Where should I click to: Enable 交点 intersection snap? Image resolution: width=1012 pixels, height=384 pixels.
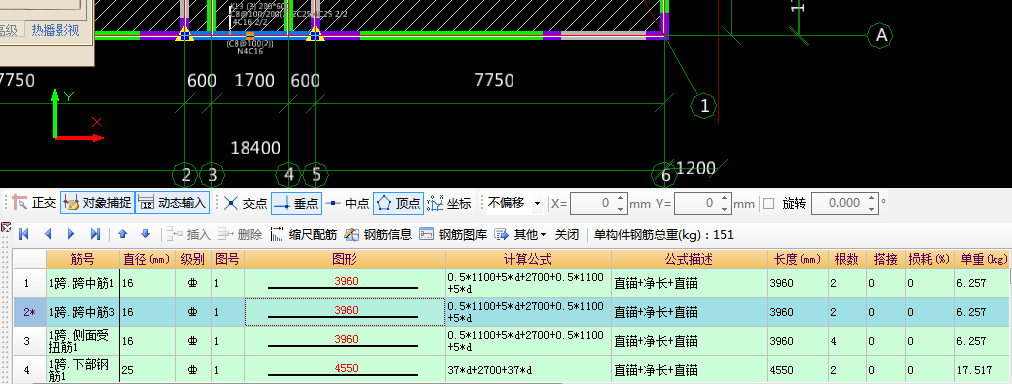tap(245, 203)
